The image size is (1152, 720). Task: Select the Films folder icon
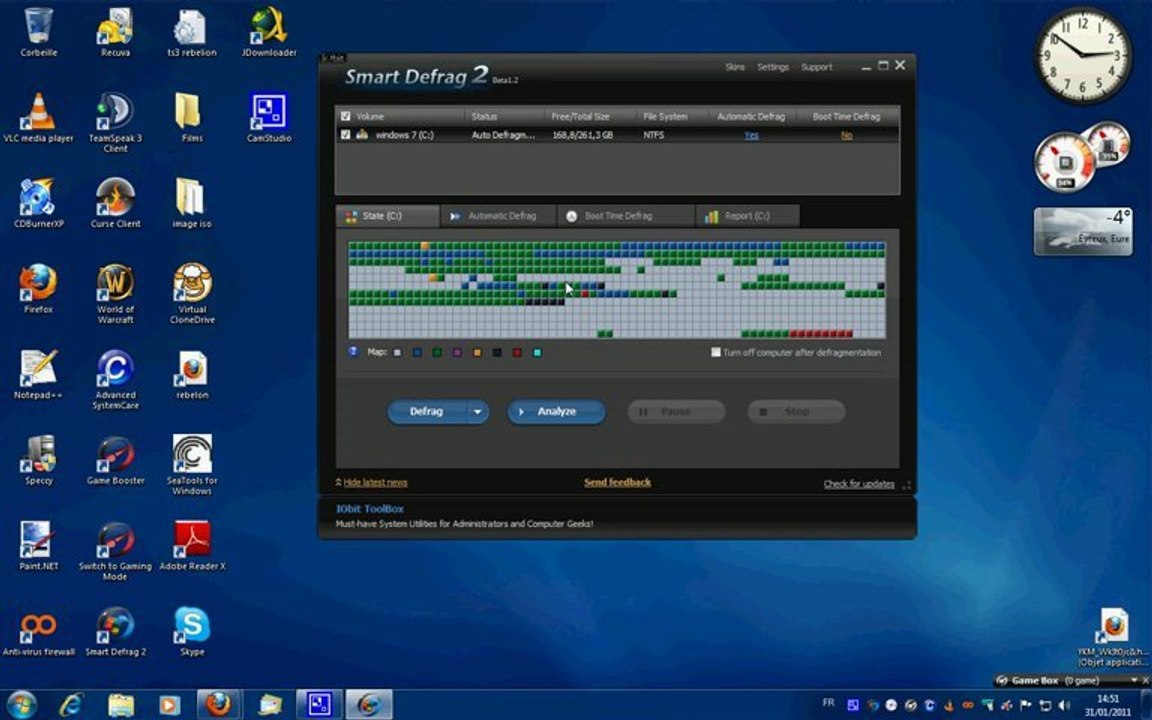192,118
